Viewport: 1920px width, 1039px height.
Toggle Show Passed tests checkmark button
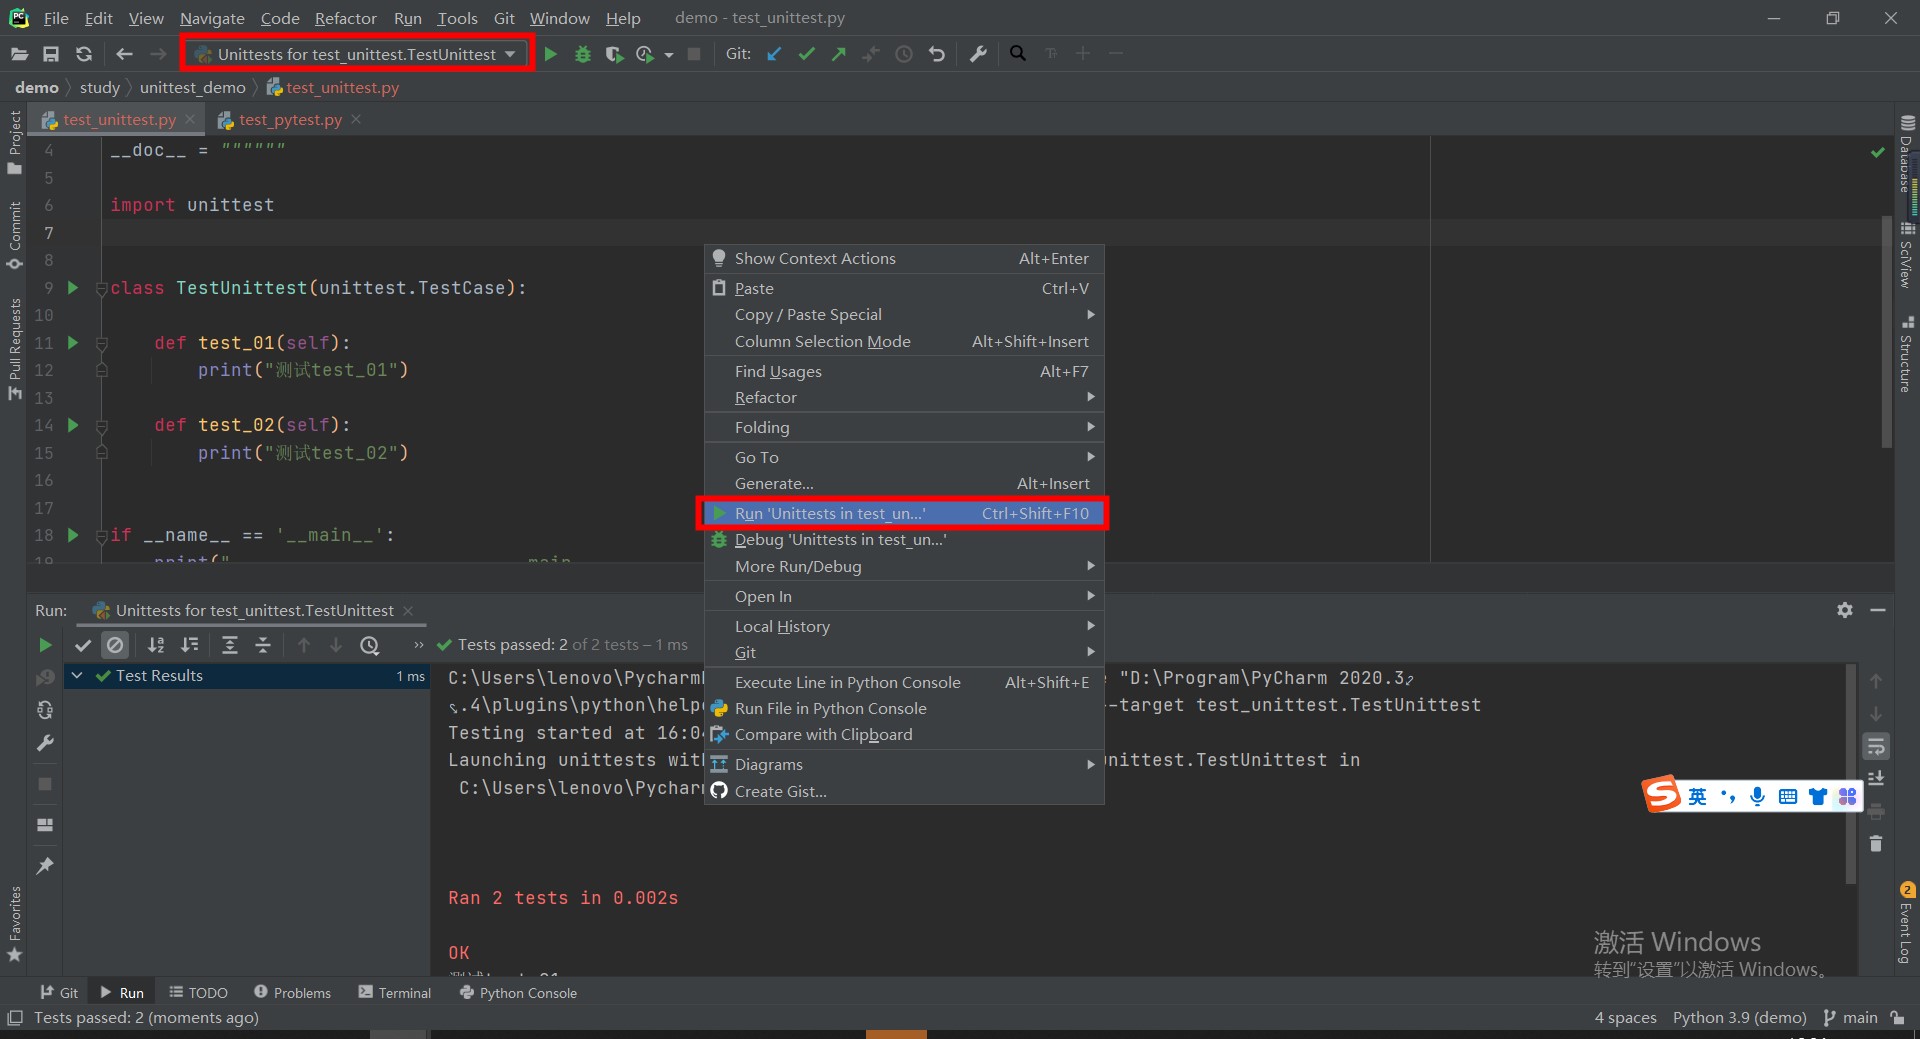pyautogui.click(x=83, y=645)
